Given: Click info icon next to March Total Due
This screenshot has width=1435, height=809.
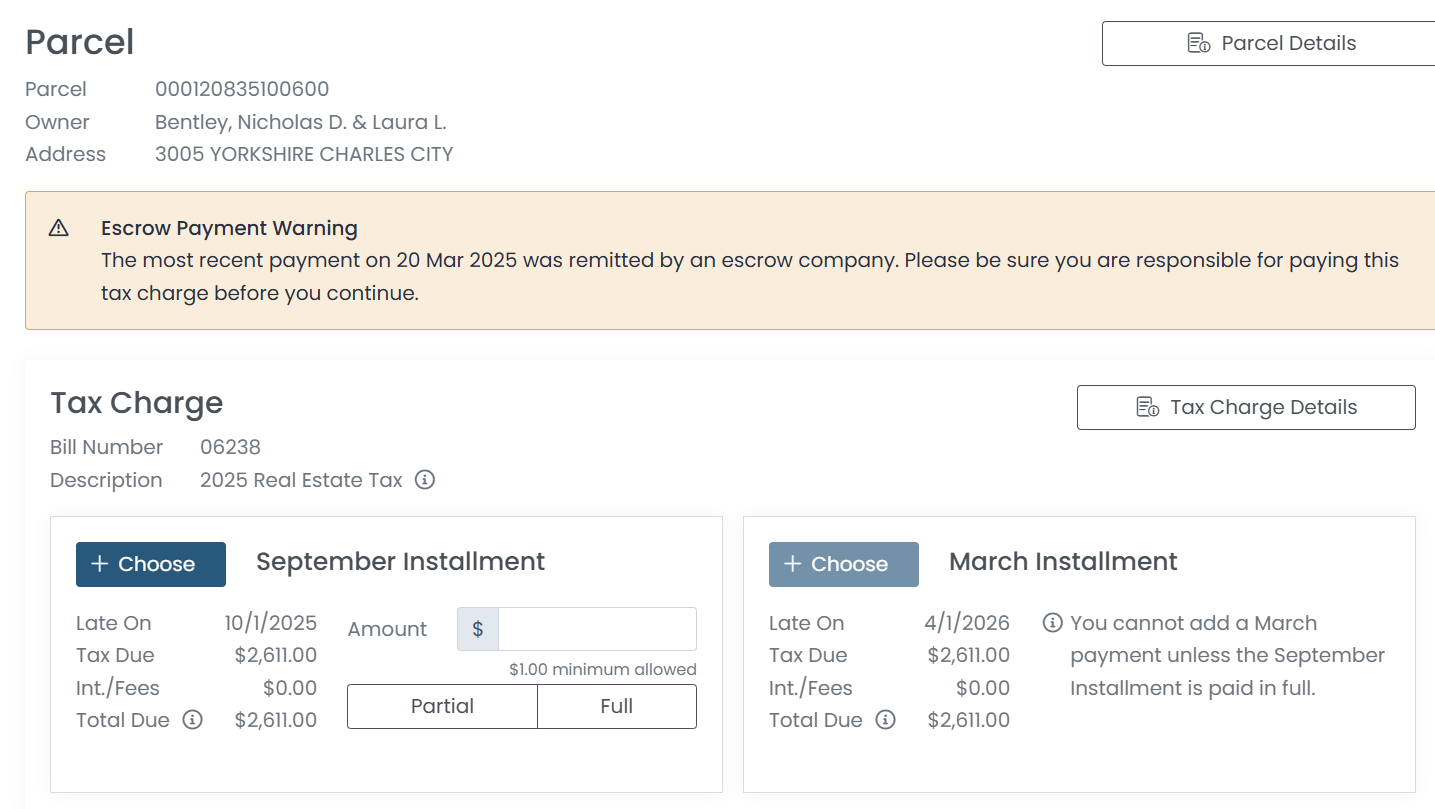Looking at the screenshot, I should point(886,720).
